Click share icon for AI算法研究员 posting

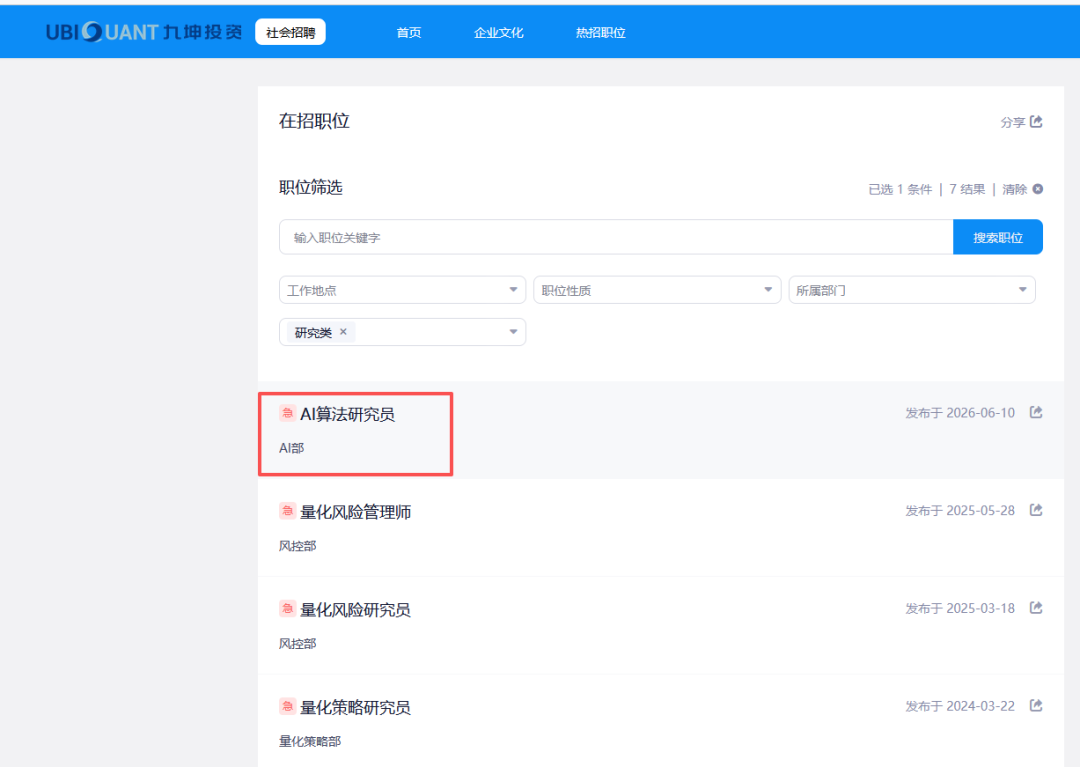tap(1036, 412)
